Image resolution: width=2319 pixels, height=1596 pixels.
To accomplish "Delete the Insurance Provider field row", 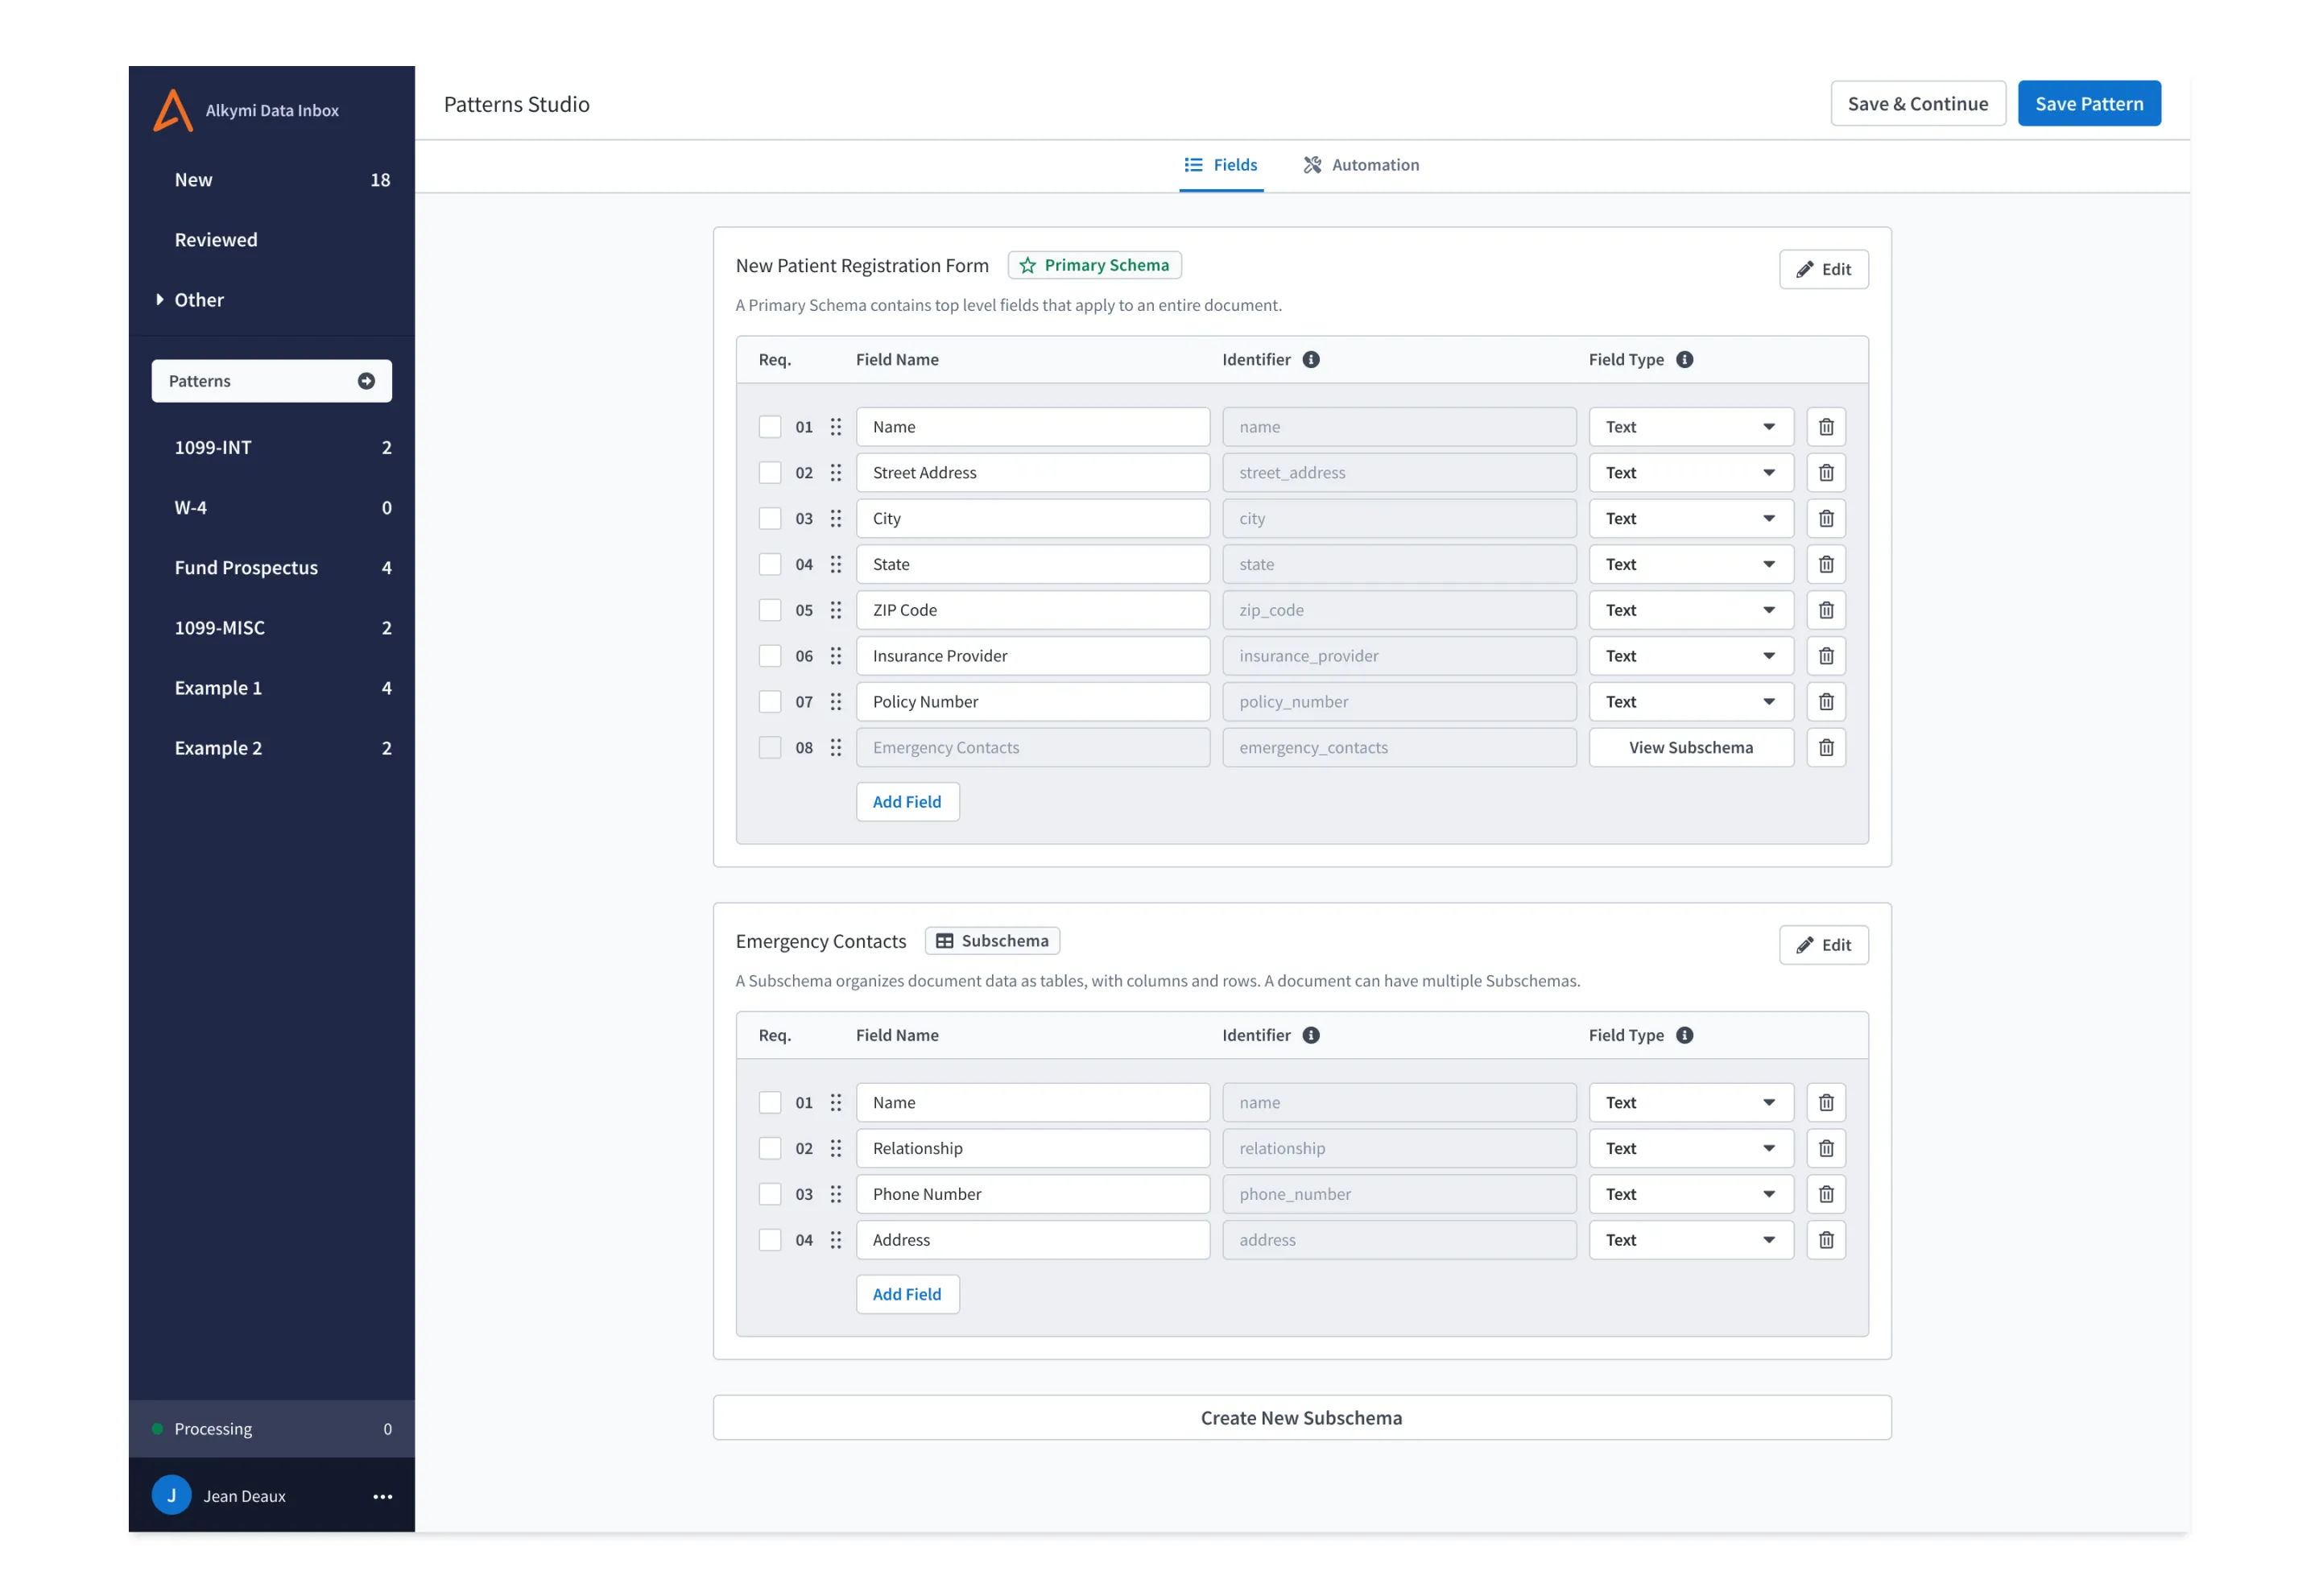I will click(1825, 656).
